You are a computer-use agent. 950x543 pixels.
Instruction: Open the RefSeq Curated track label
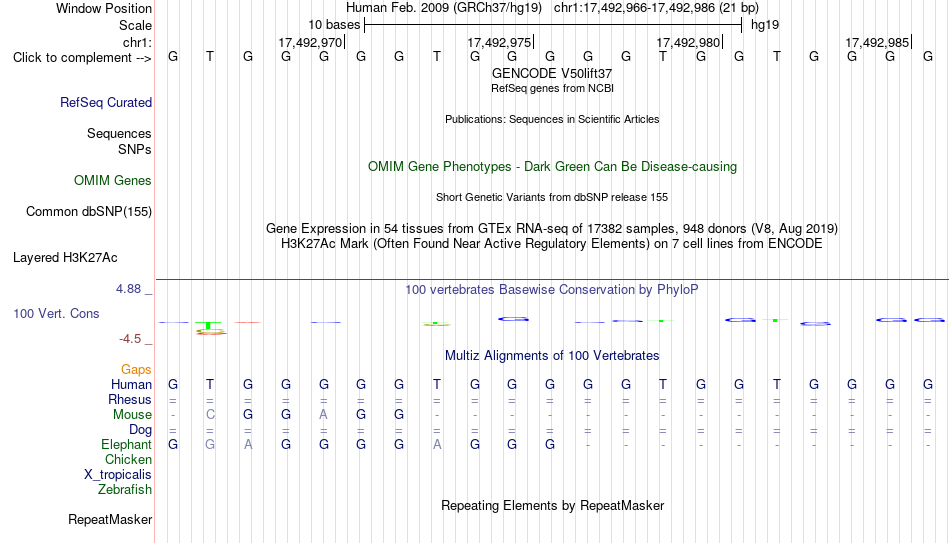pyautogui.click(x=106, y=102)
